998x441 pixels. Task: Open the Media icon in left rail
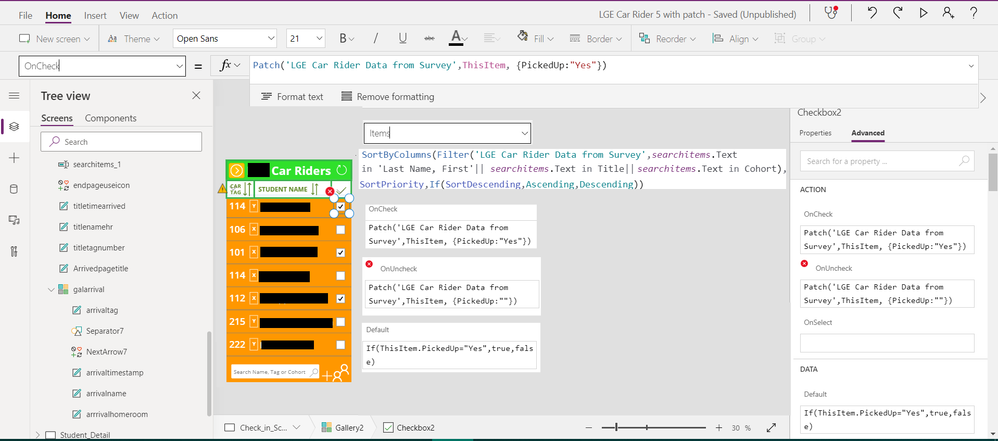[x=14, y=220]
